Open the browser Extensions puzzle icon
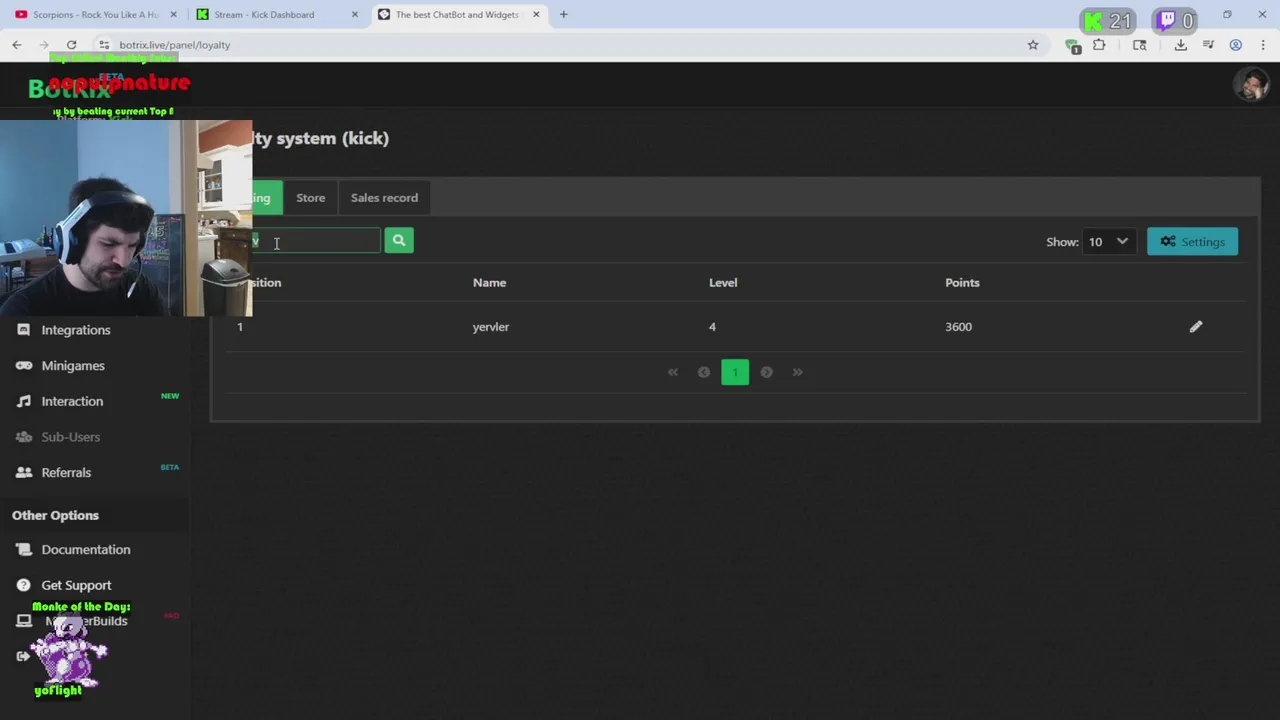 tap(1099, 45)
